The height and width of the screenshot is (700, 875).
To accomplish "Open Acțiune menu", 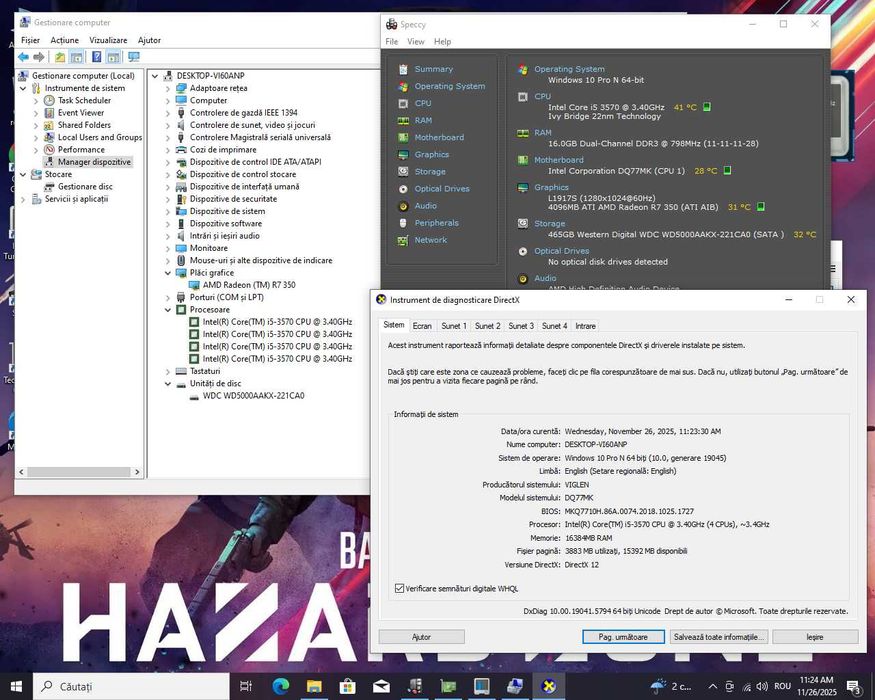I will pos(65,40).
